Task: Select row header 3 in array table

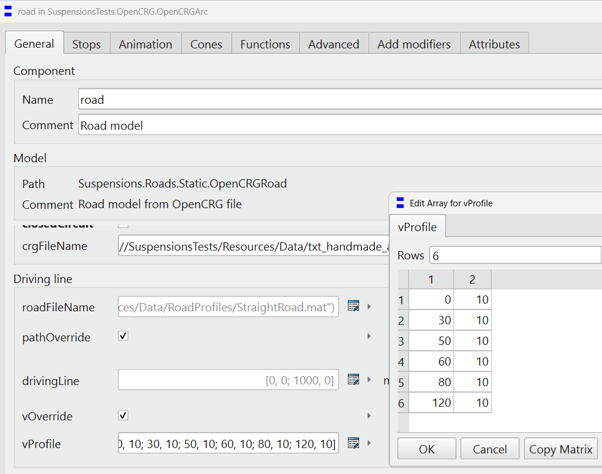Action: [x=403, y=341]
